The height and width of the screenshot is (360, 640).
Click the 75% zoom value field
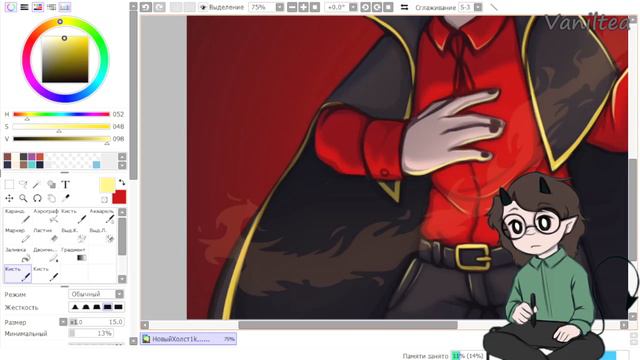pyautogui.click(x=262, y=7)
